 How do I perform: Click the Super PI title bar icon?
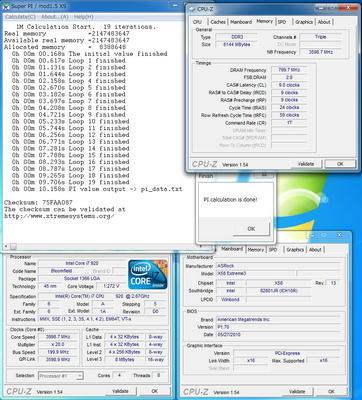pos(6,6)
